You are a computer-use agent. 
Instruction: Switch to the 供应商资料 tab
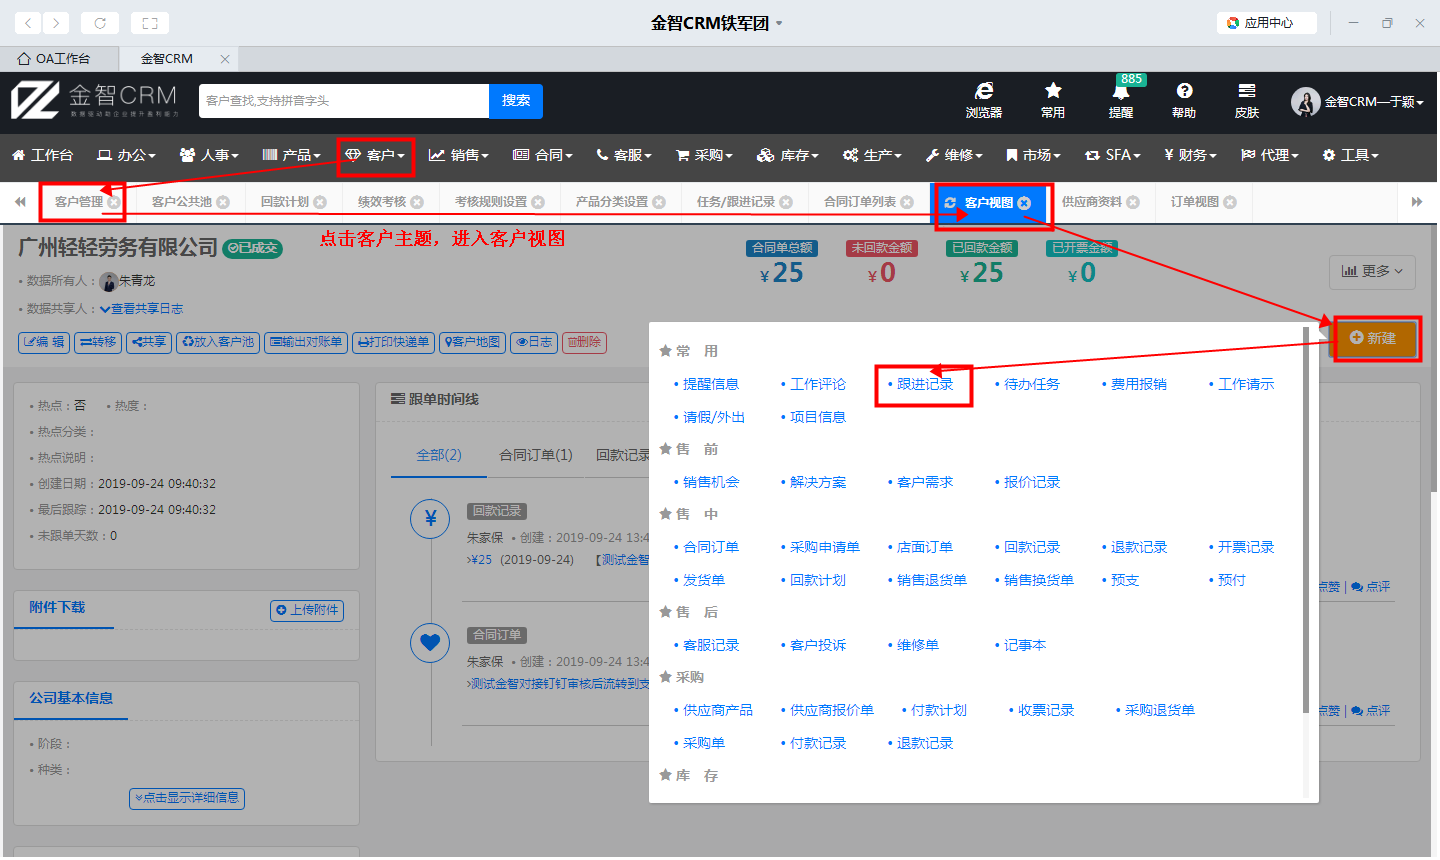(x=1092, y=202)
